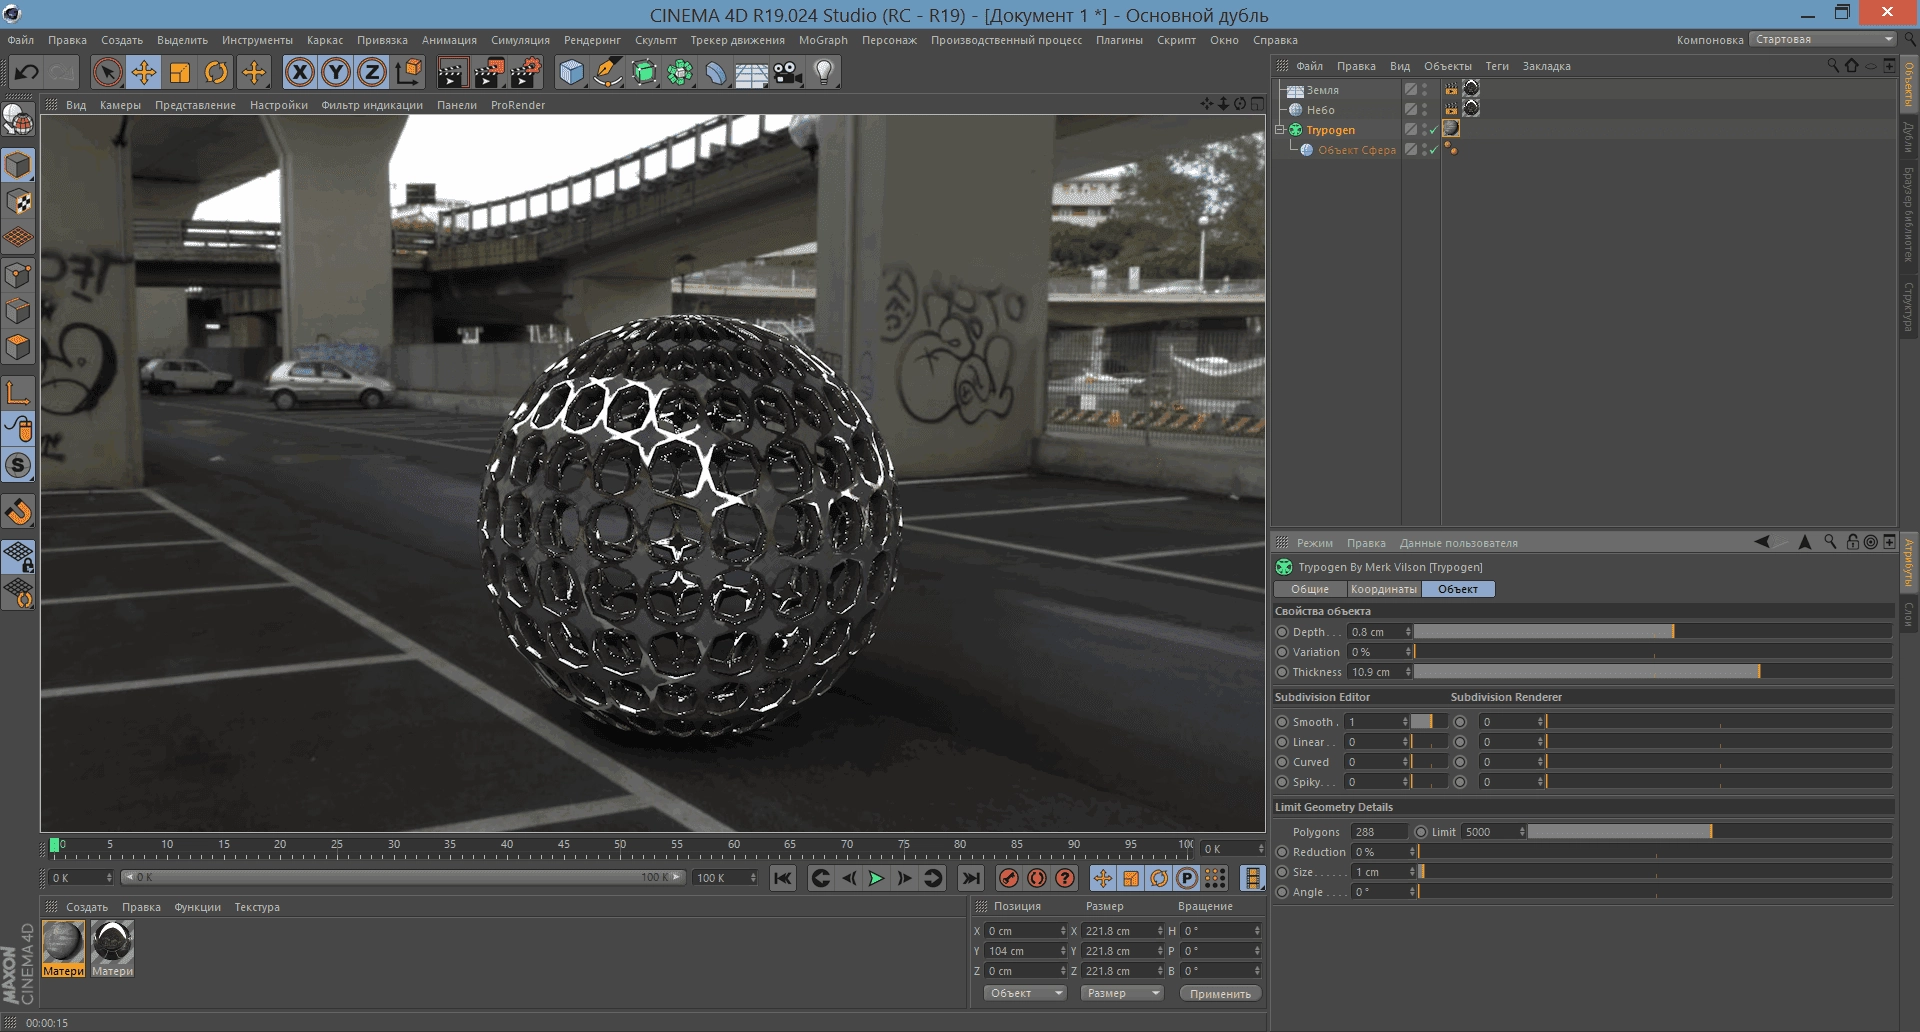Open the Создать menu in material manager
Viewport: 1920px width, 1032px height.
click(87, 907)
